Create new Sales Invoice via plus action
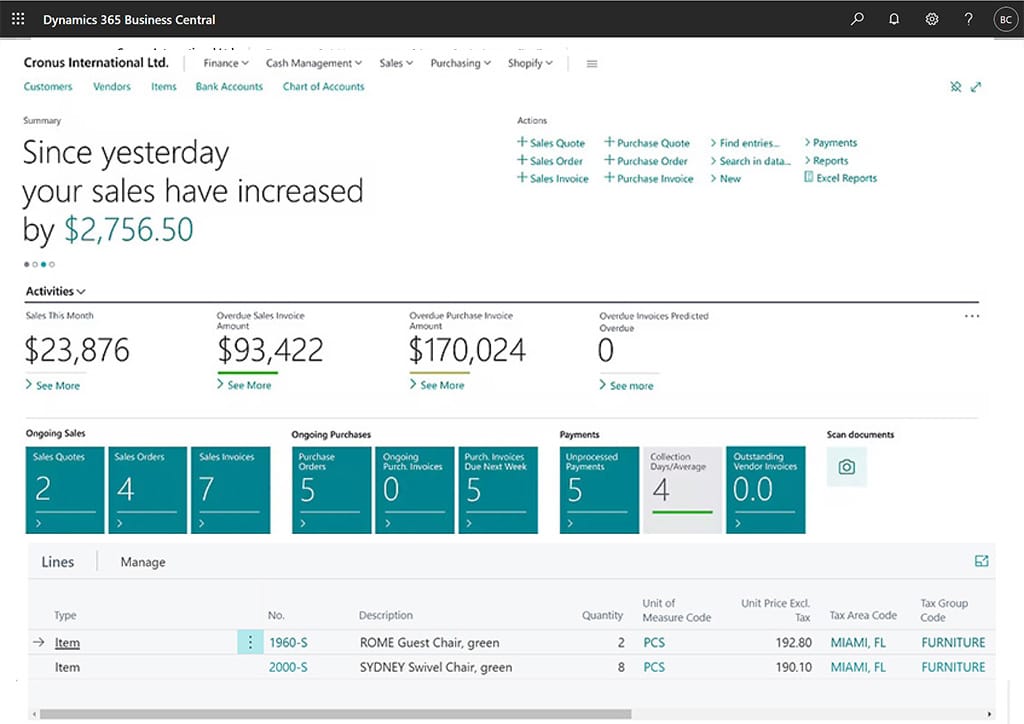Screen dimensions: 1024x724 click(x=552, y=178)
